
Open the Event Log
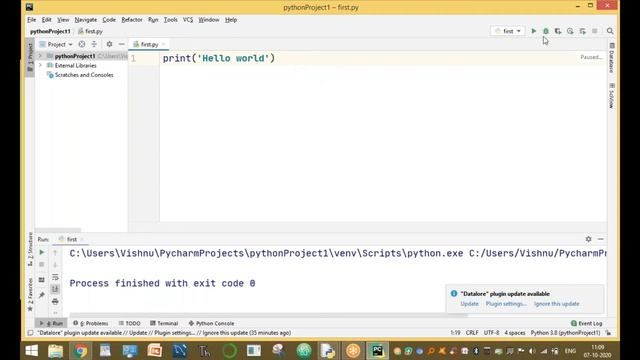[x=587, y=323]
